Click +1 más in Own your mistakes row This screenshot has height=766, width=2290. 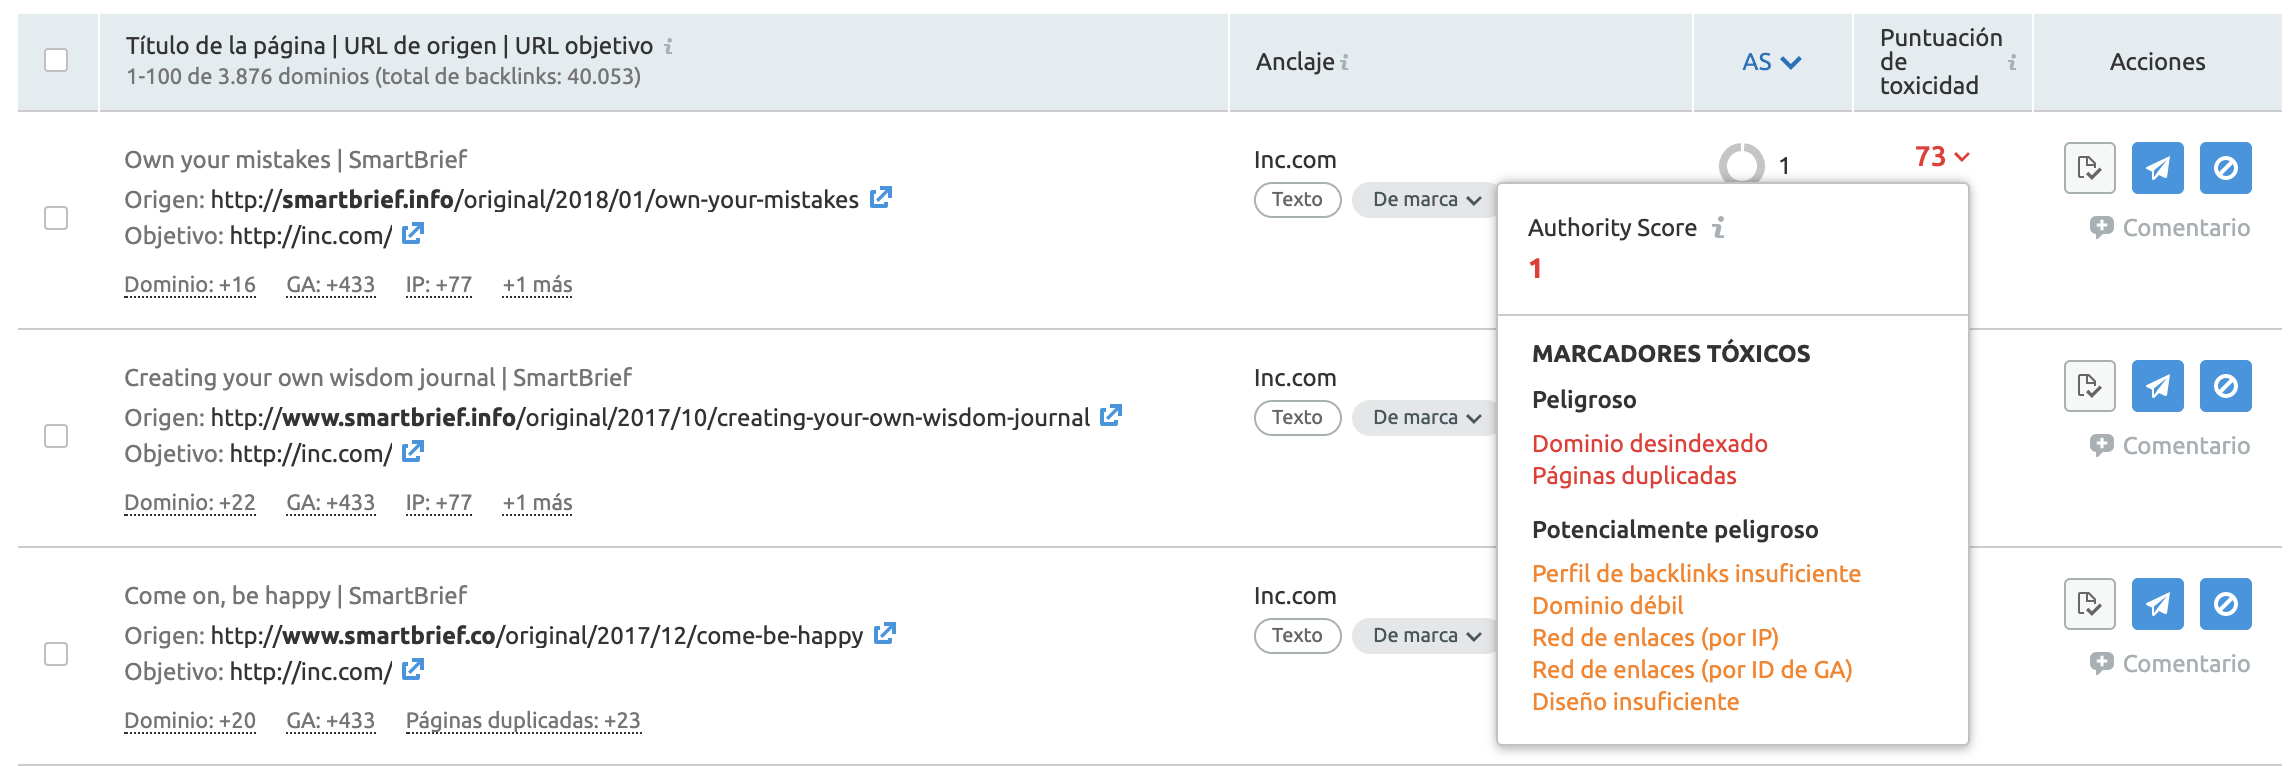537,285
